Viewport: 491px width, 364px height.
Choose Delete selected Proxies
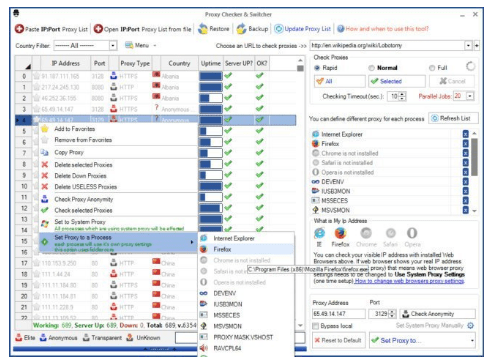(x=118, y=165)
